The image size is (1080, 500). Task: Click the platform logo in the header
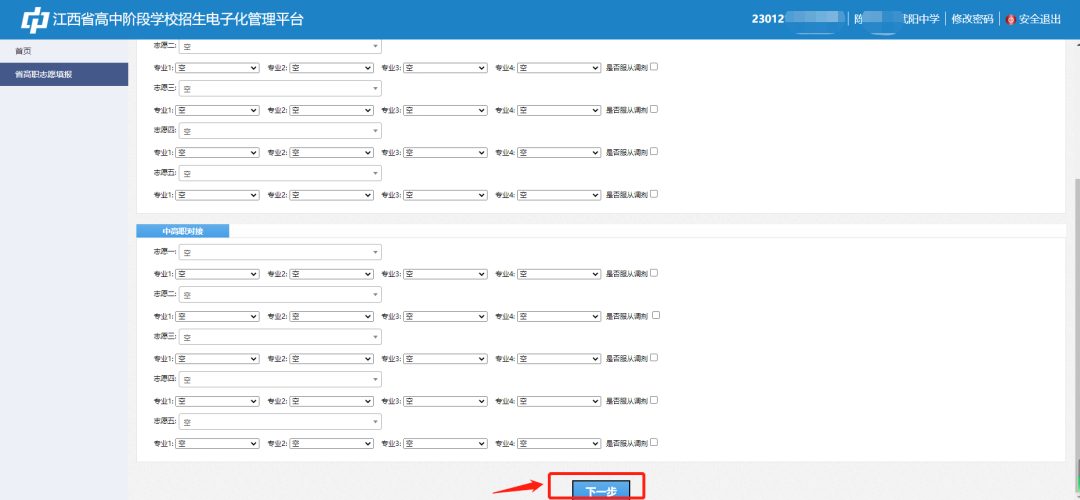[34, 19]
